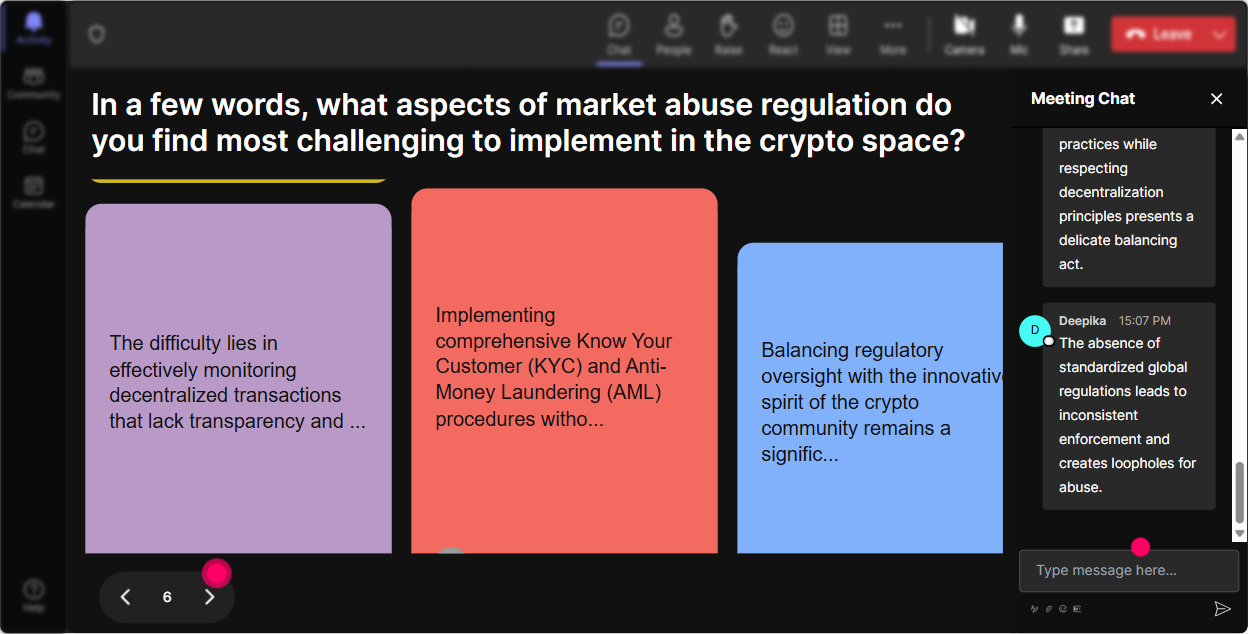The image size is (1248, 634).
Task: Open the React emoji options
Action: point(783,34)
